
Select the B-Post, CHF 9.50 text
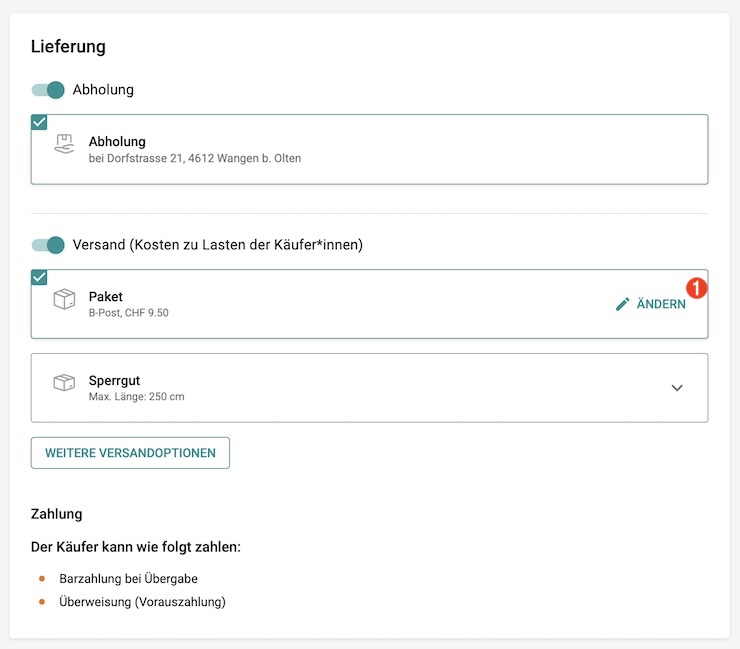point(128,313)
